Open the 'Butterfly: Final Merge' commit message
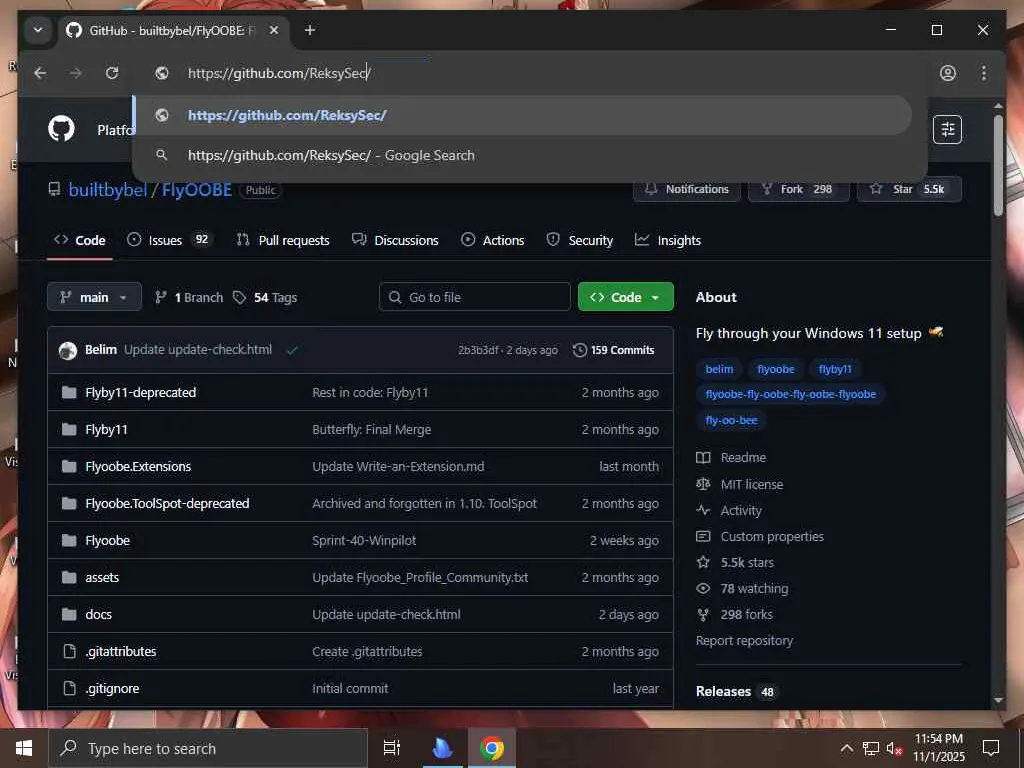This screenshot has width=1024, height=768. [372, 430]
